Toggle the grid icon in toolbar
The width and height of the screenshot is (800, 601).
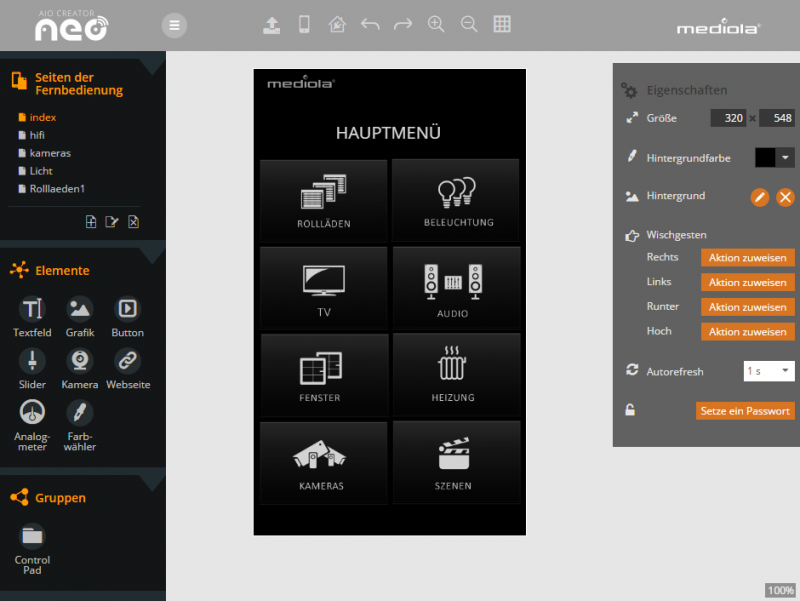[502, 25]
